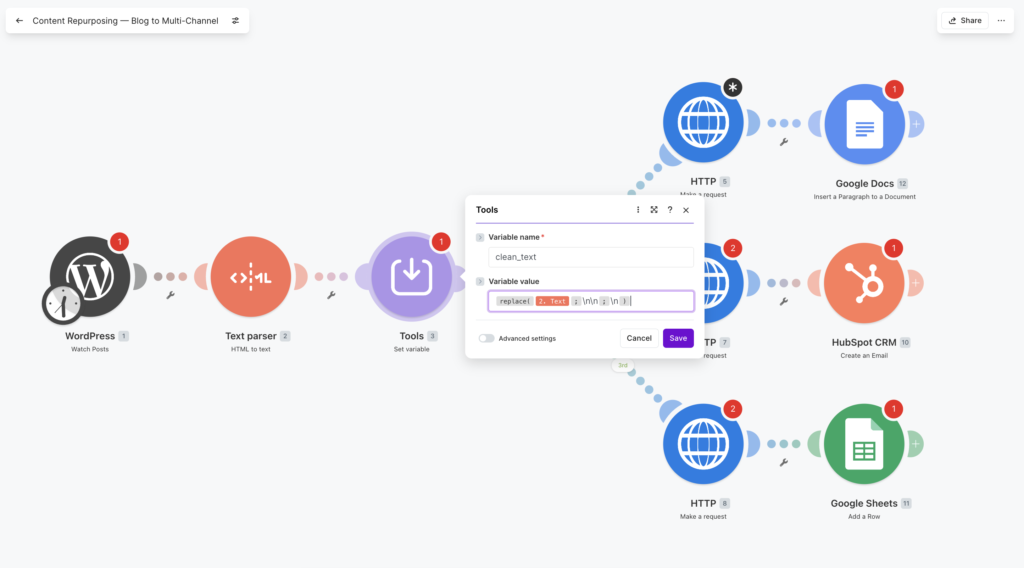Click 'Watch Posts' text under WordPress

tap(90, 349)
